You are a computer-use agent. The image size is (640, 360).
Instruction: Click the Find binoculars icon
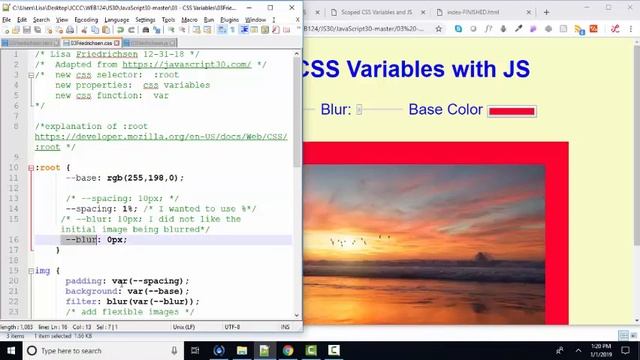[x=145, y=30]
